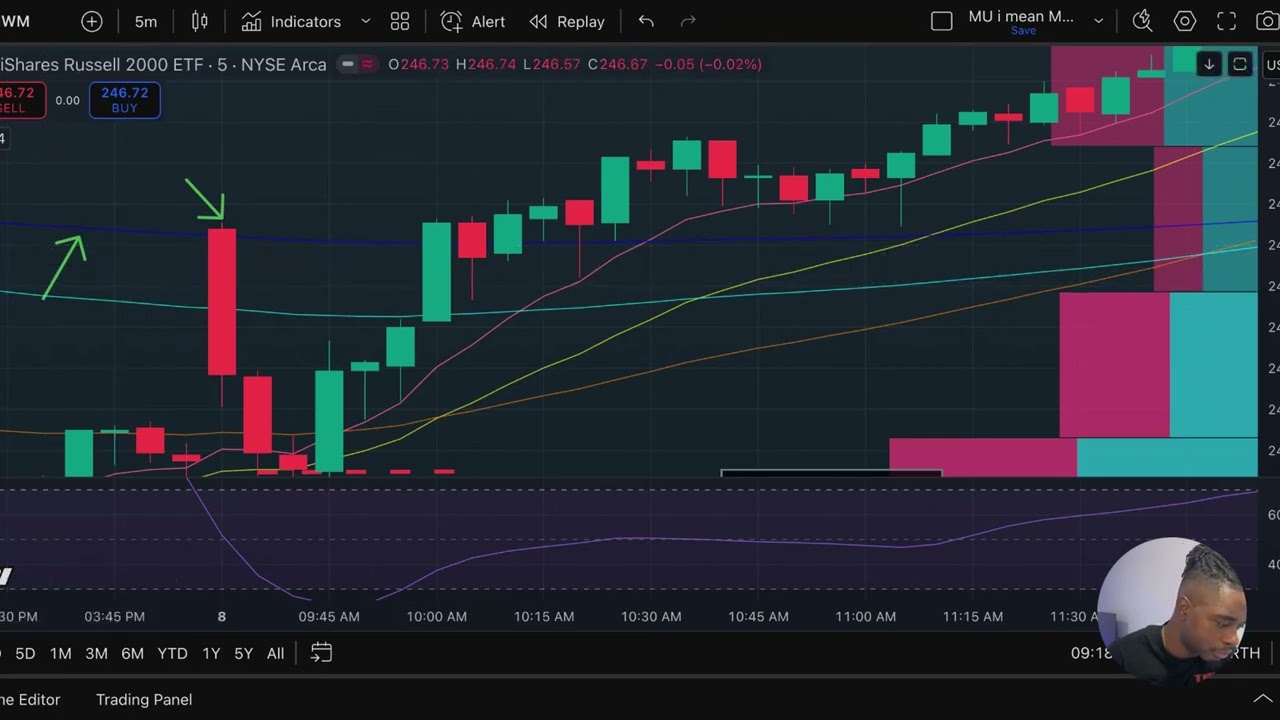Save the current chart layout
Viewport: 1280px width, 720px height.
point(1023,31)
